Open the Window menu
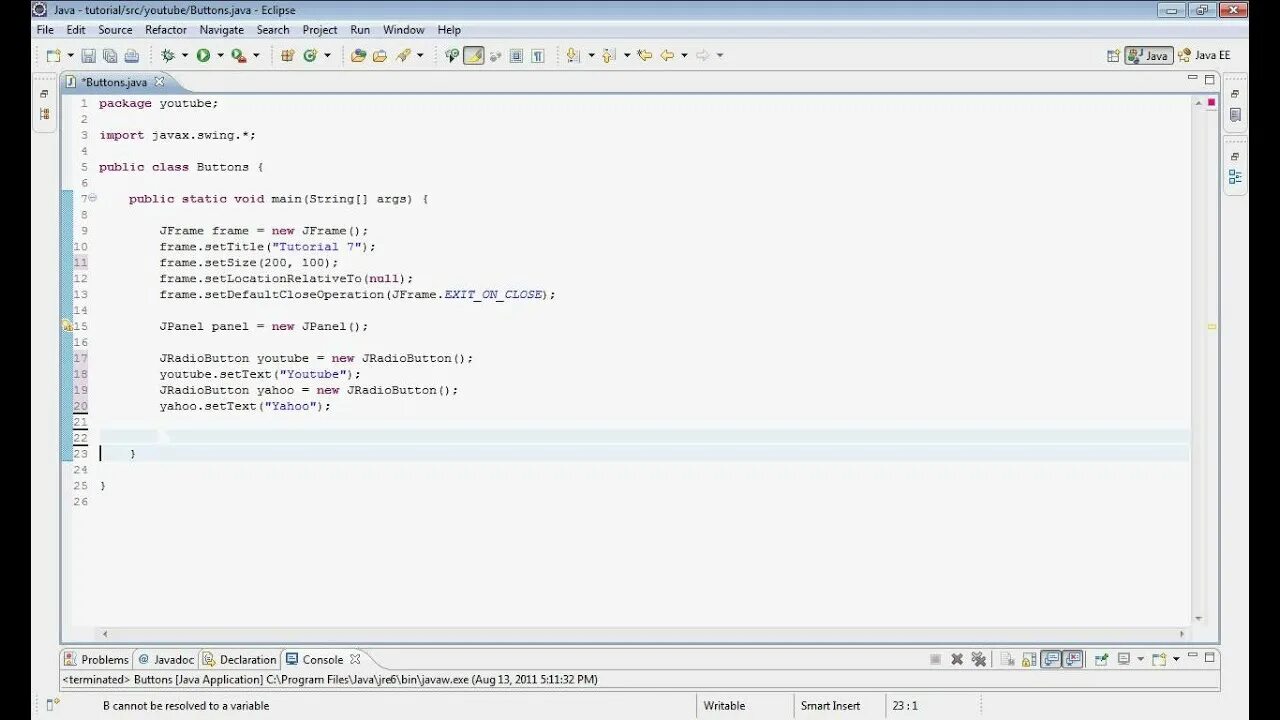 404,30
